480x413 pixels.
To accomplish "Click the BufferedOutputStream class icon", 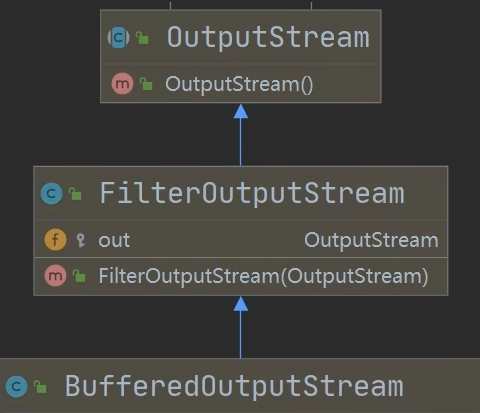I will point(16,386).
